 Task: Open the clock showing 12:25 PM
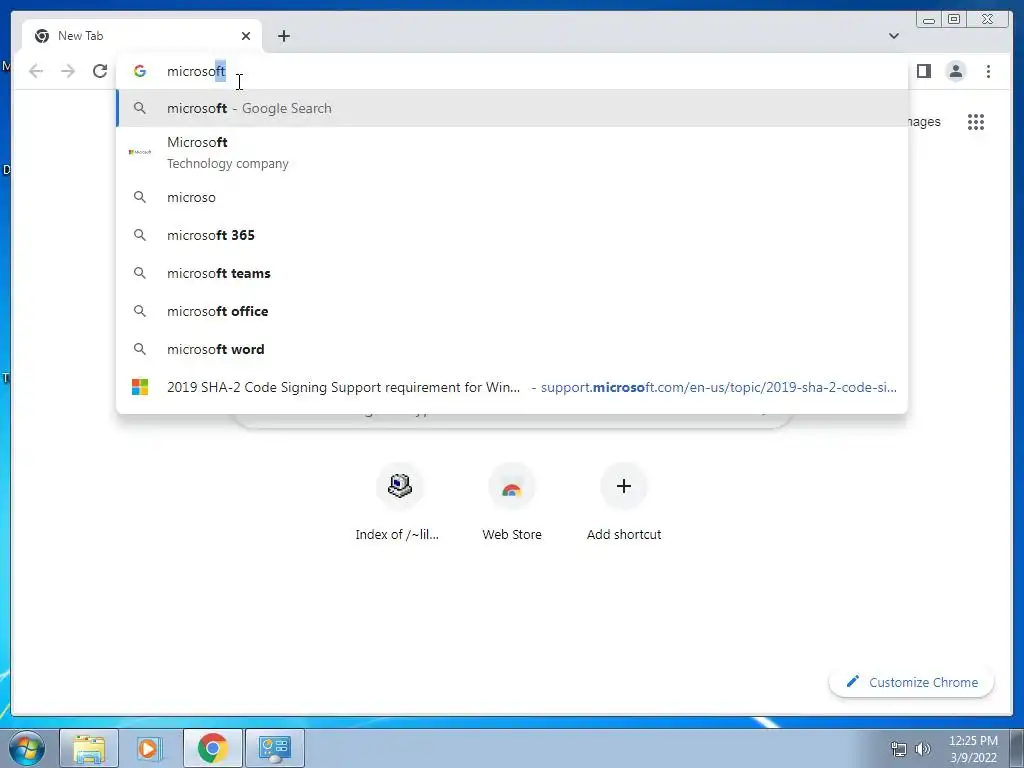(973, 749)
